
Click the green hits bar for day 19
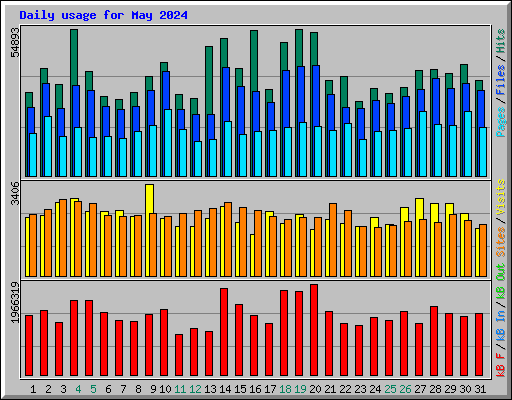tap(299, 48)
